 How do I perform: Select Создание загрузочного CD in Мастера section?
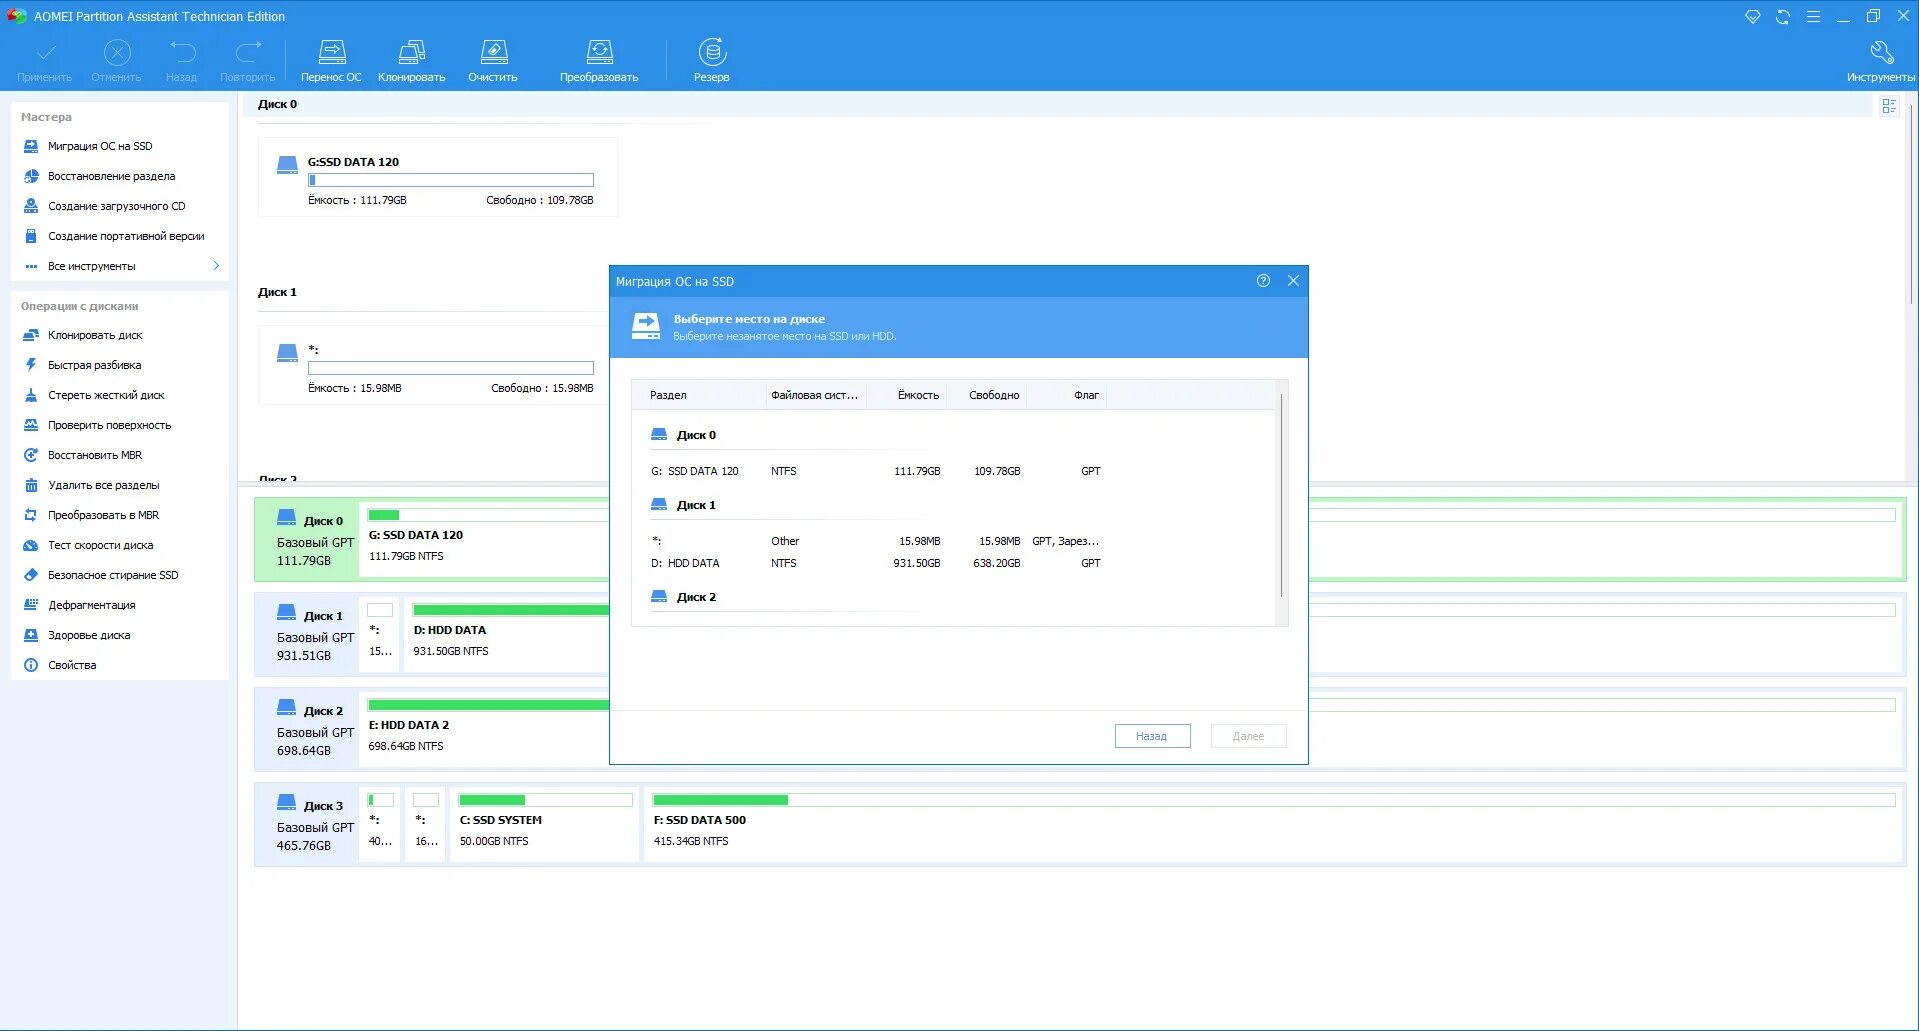point(115,206)
